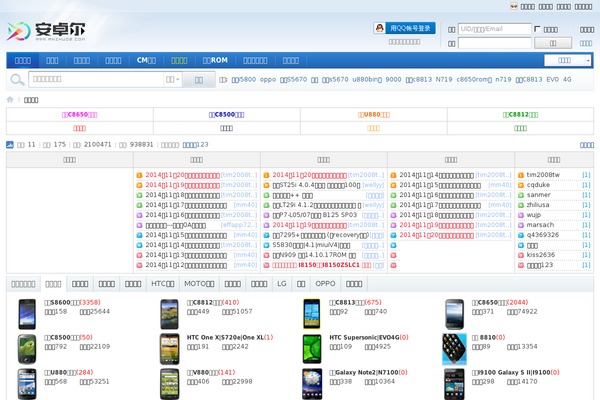Screen dimensions: 600x400
Task: Click the rank icon beside wujp
Action: (521, 215)
